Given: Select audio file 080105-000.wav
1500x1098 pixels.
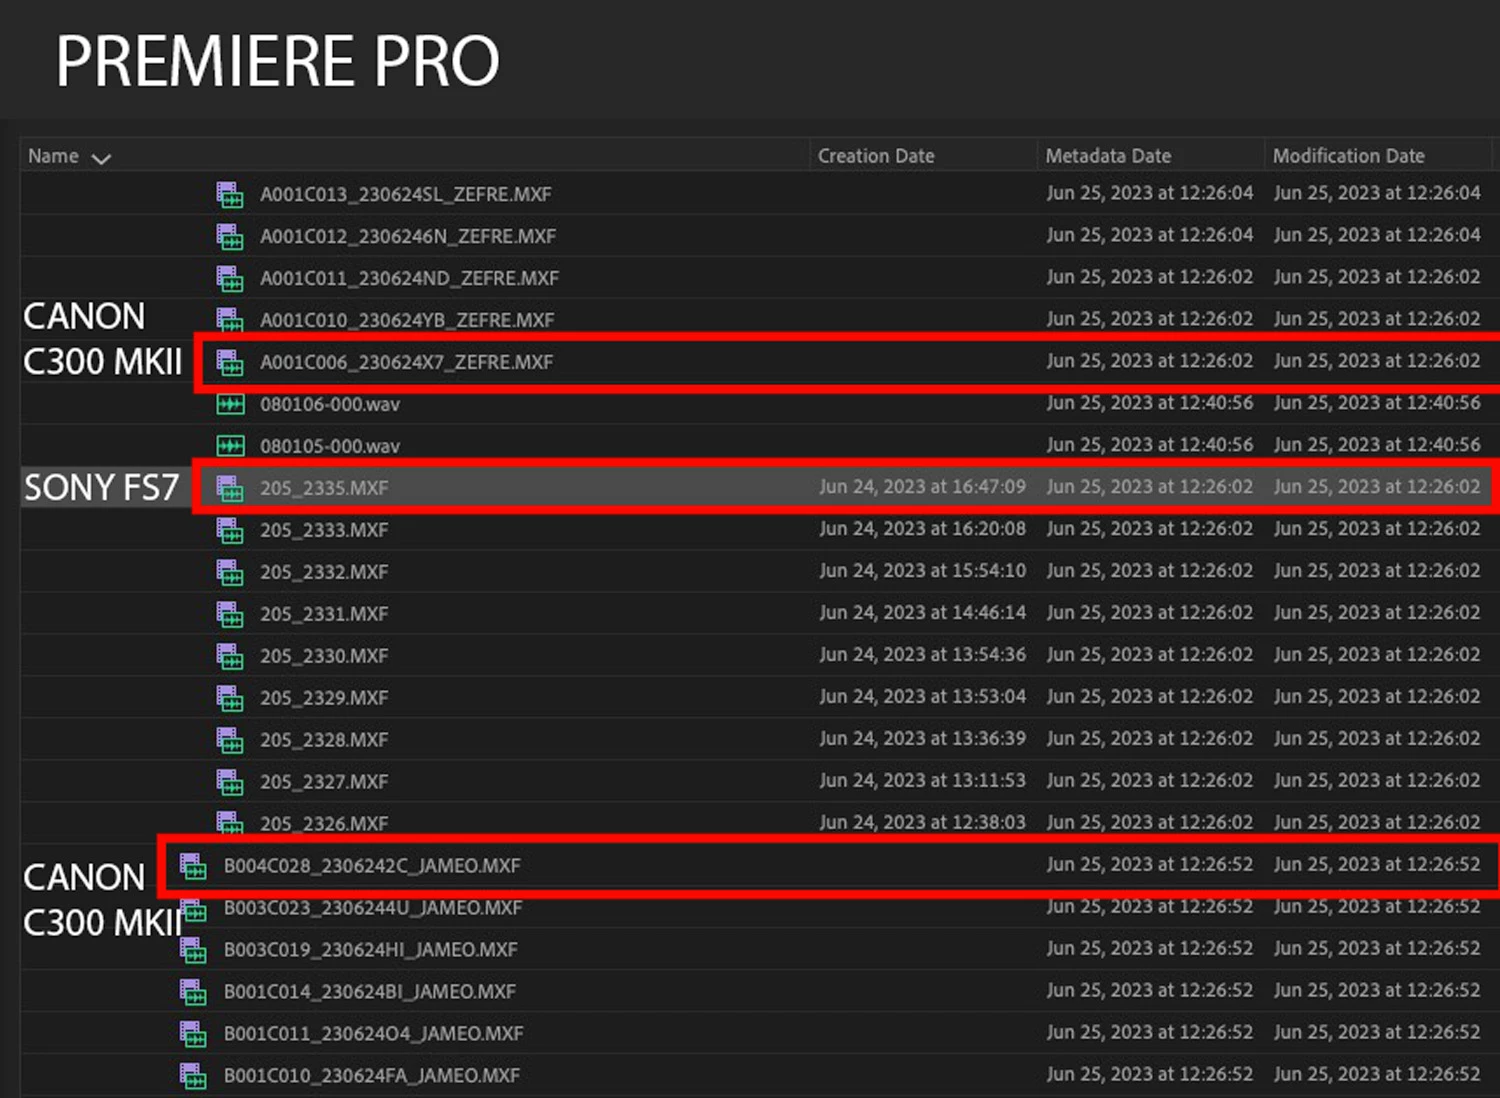Looking at the screenshot, I should (330, 446).
